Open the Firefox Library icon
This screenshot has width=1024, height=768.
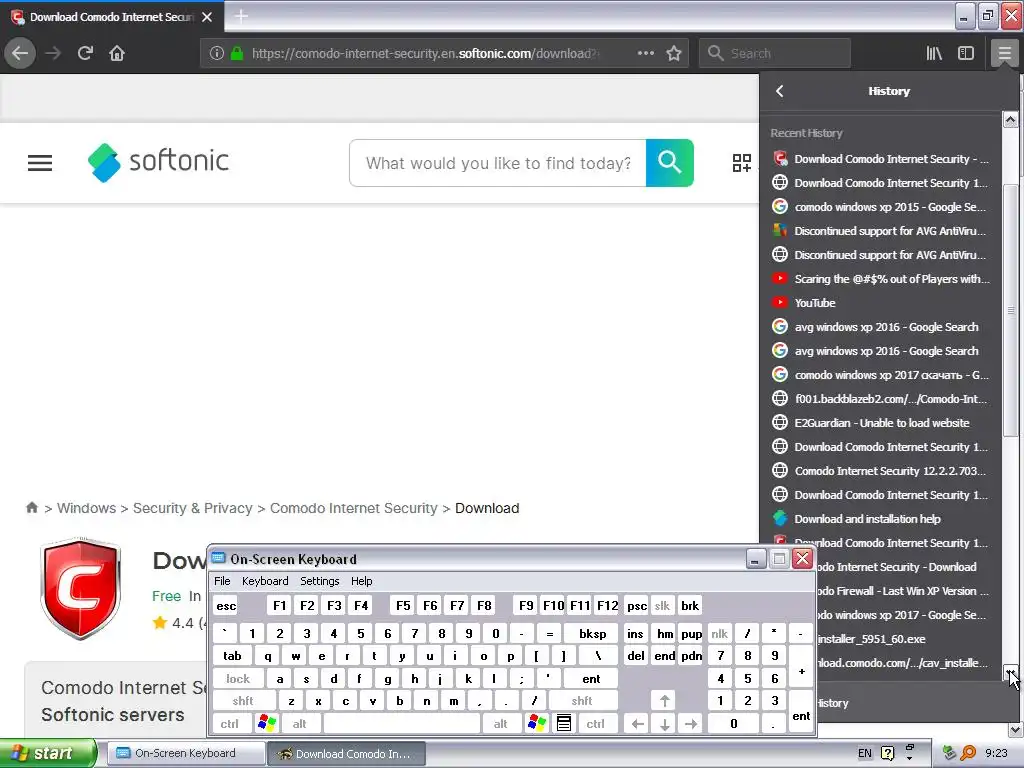pos(934,54)
